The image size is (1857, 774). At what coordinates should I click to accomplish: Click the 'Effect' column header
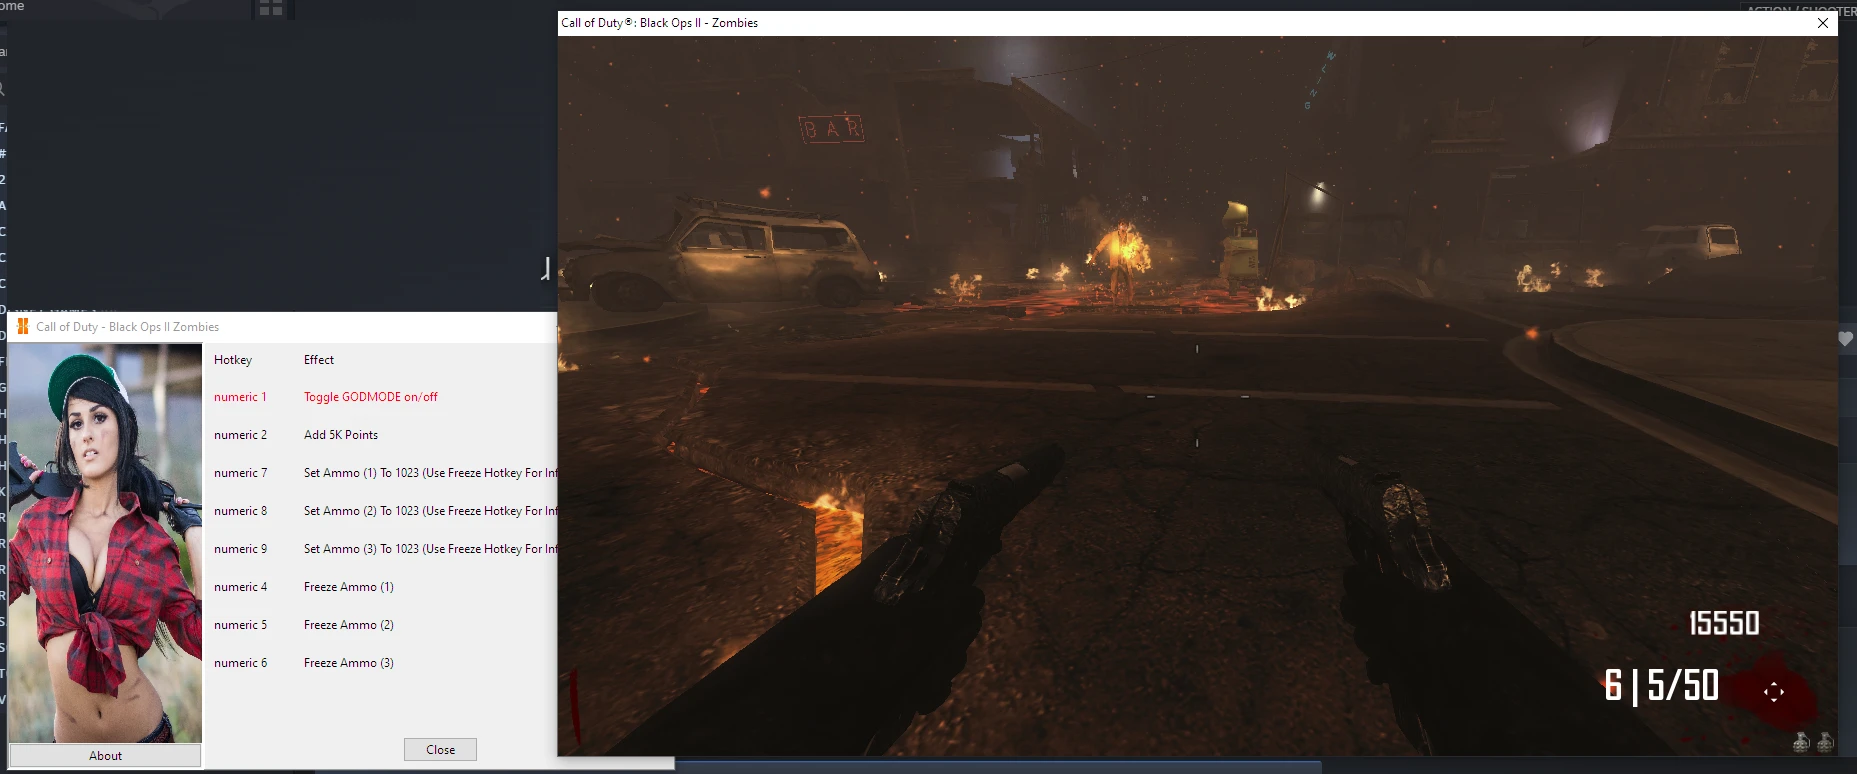[x=319, y=360]
